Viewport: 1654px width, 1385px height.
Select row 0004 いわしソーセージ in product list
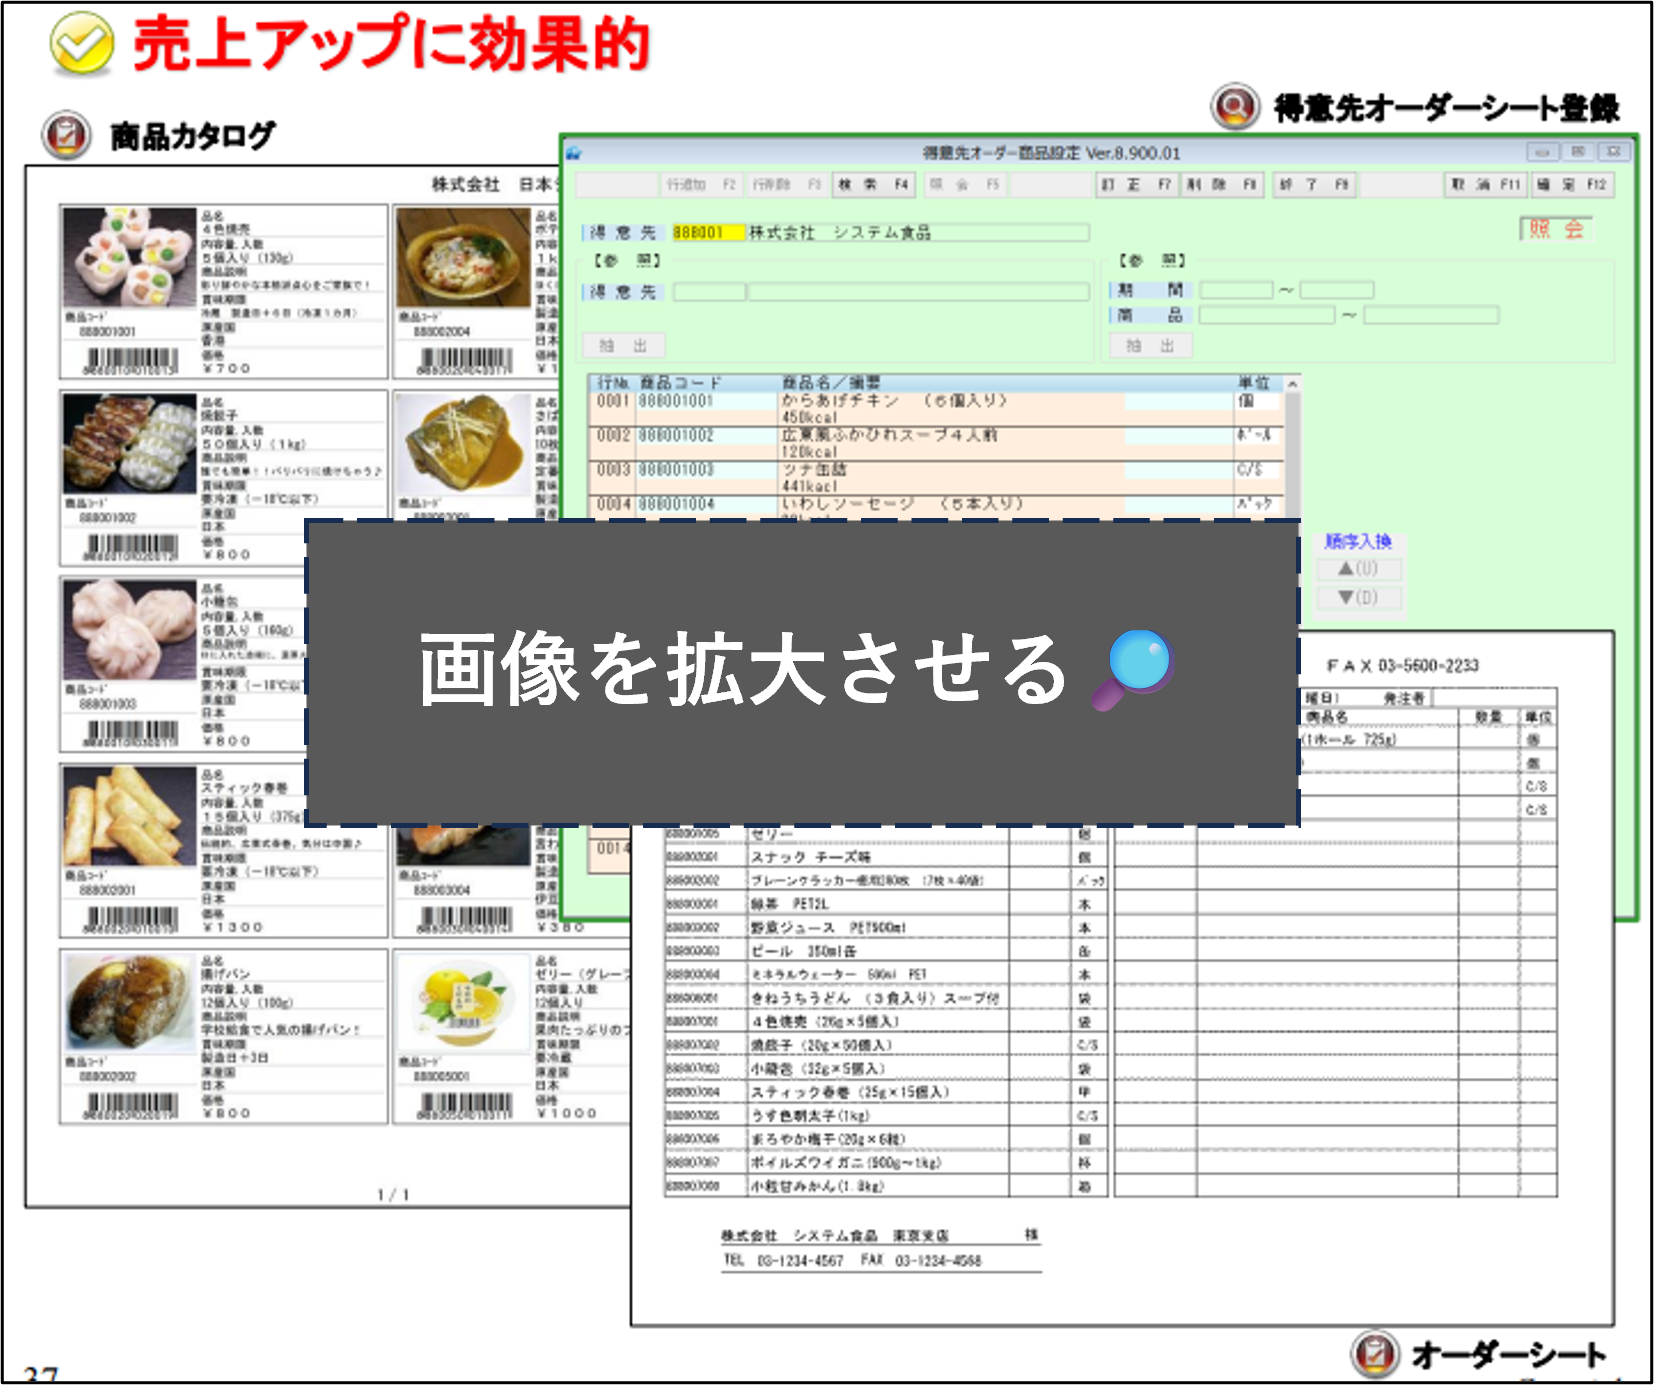point(937,507)
